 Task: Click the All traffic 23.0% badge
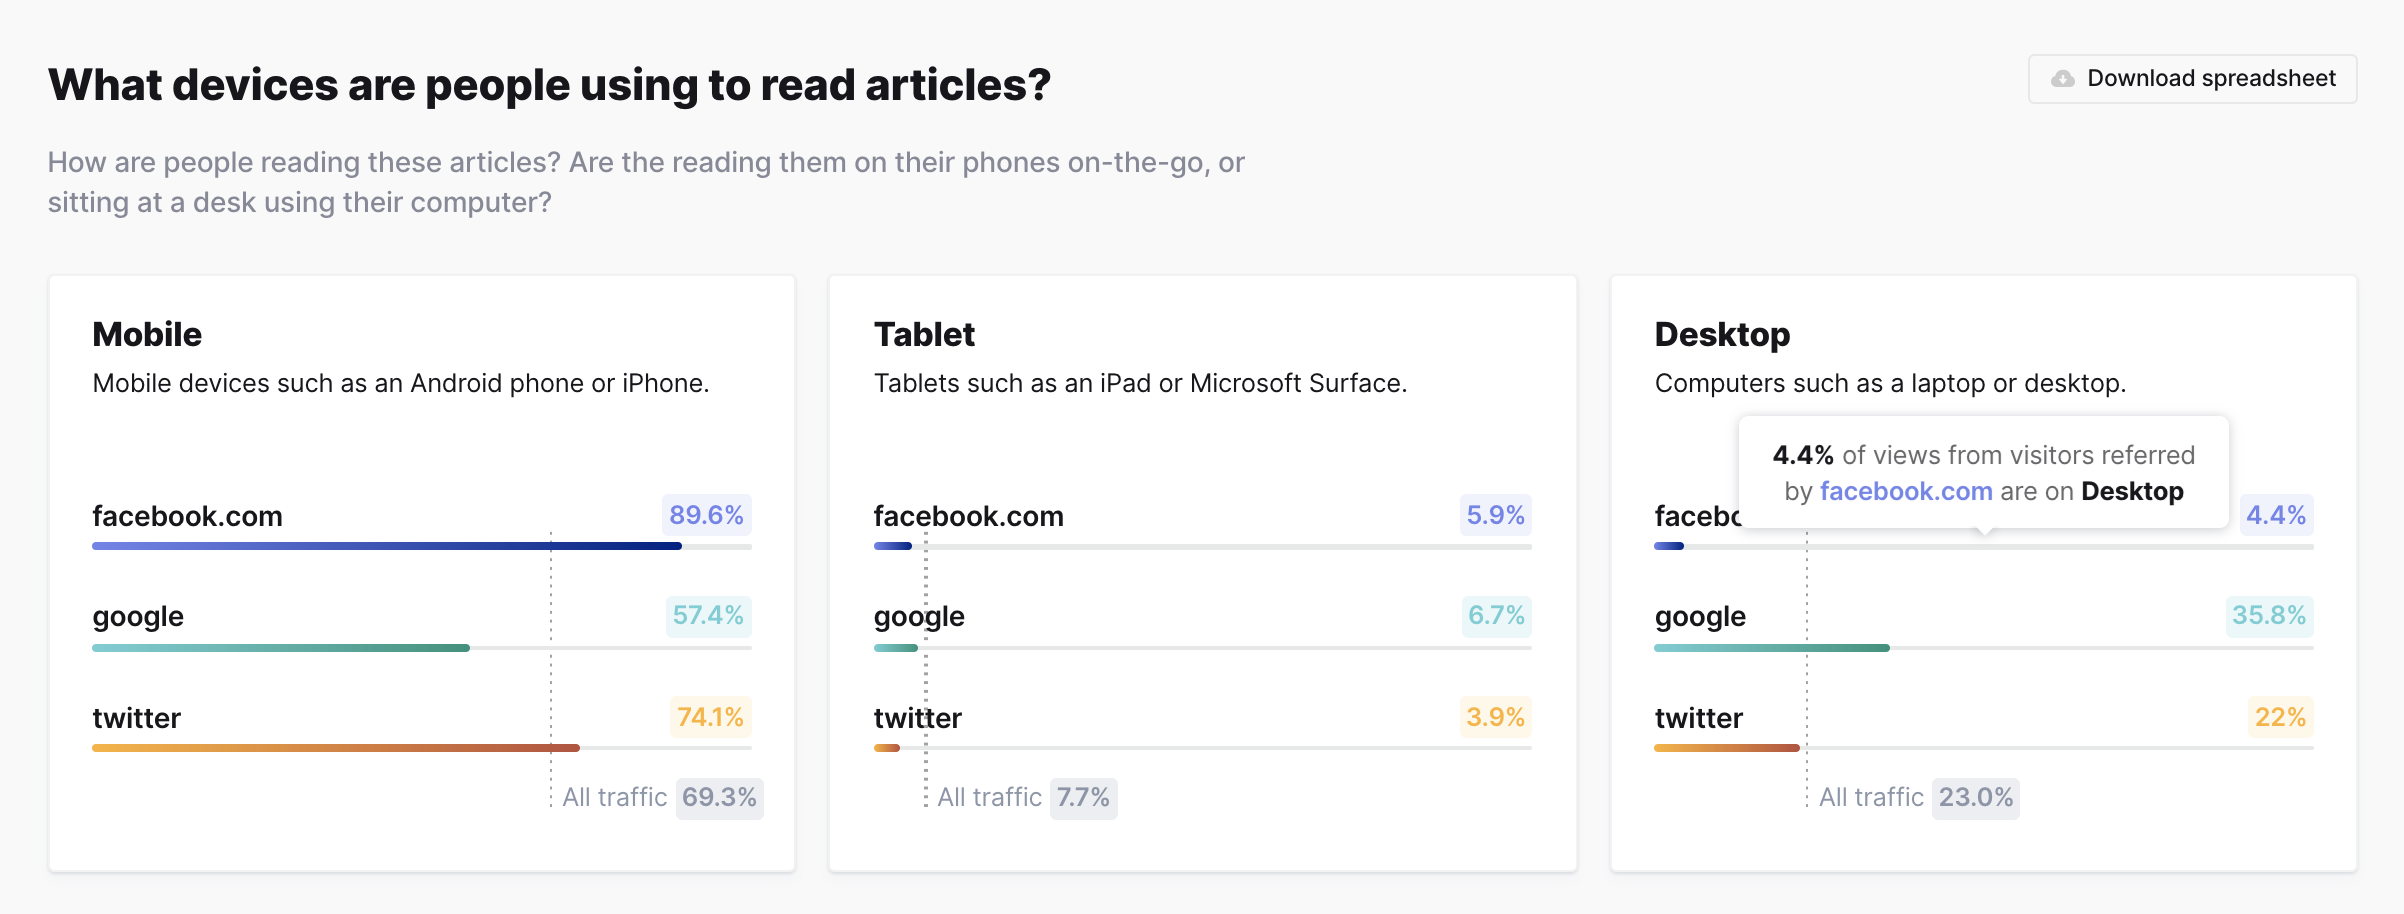coord(1975,797)
